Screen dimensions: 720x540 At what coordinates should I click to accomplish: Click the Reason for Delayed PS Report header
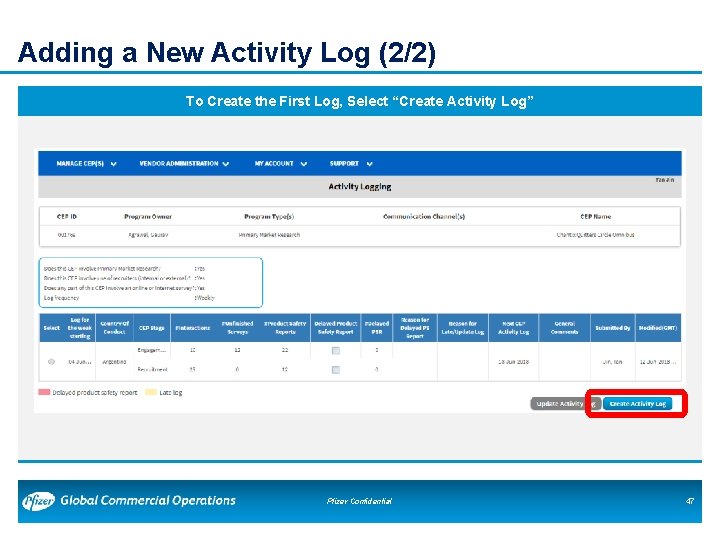[x=415, y=328]
